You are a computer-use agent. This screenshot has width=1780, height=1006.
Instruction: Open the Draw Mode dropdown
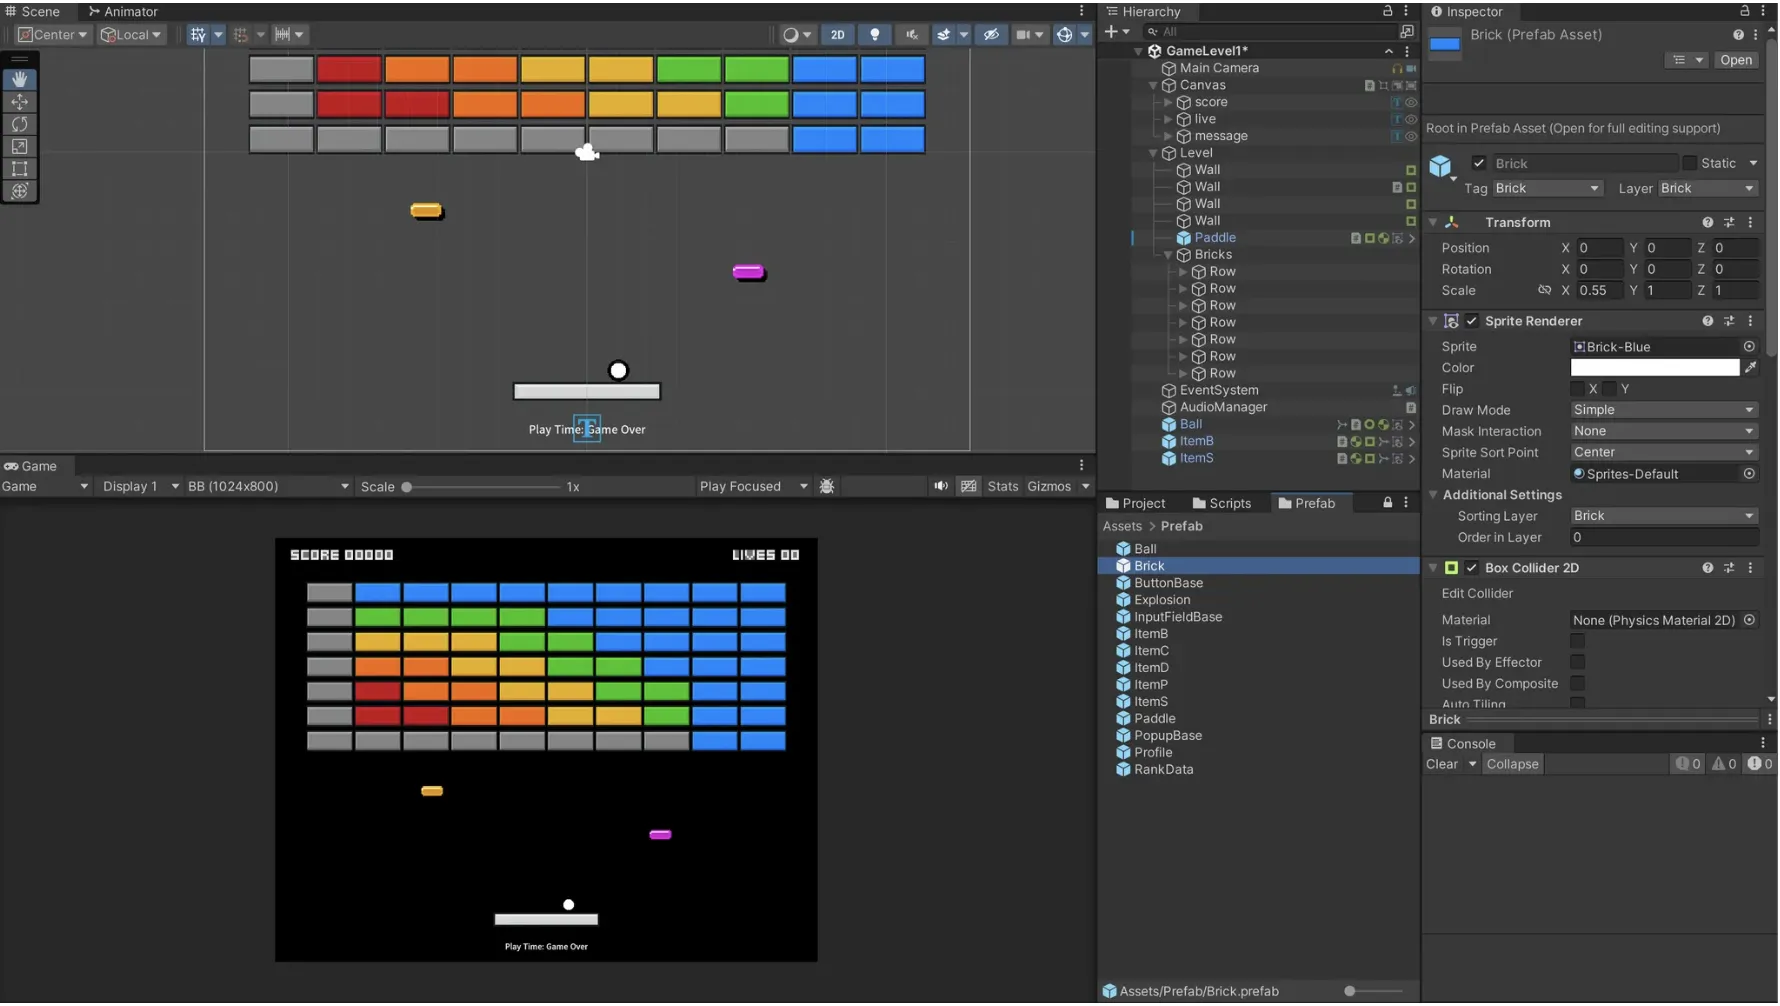(1664, 410)
